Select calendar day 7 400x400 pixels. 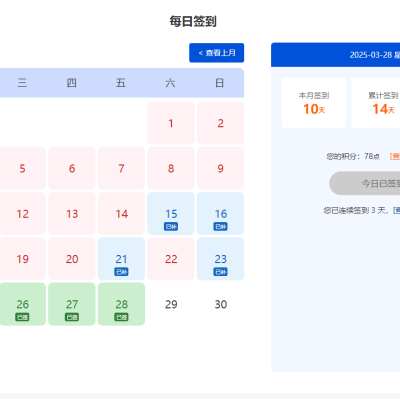click(121, 168)
